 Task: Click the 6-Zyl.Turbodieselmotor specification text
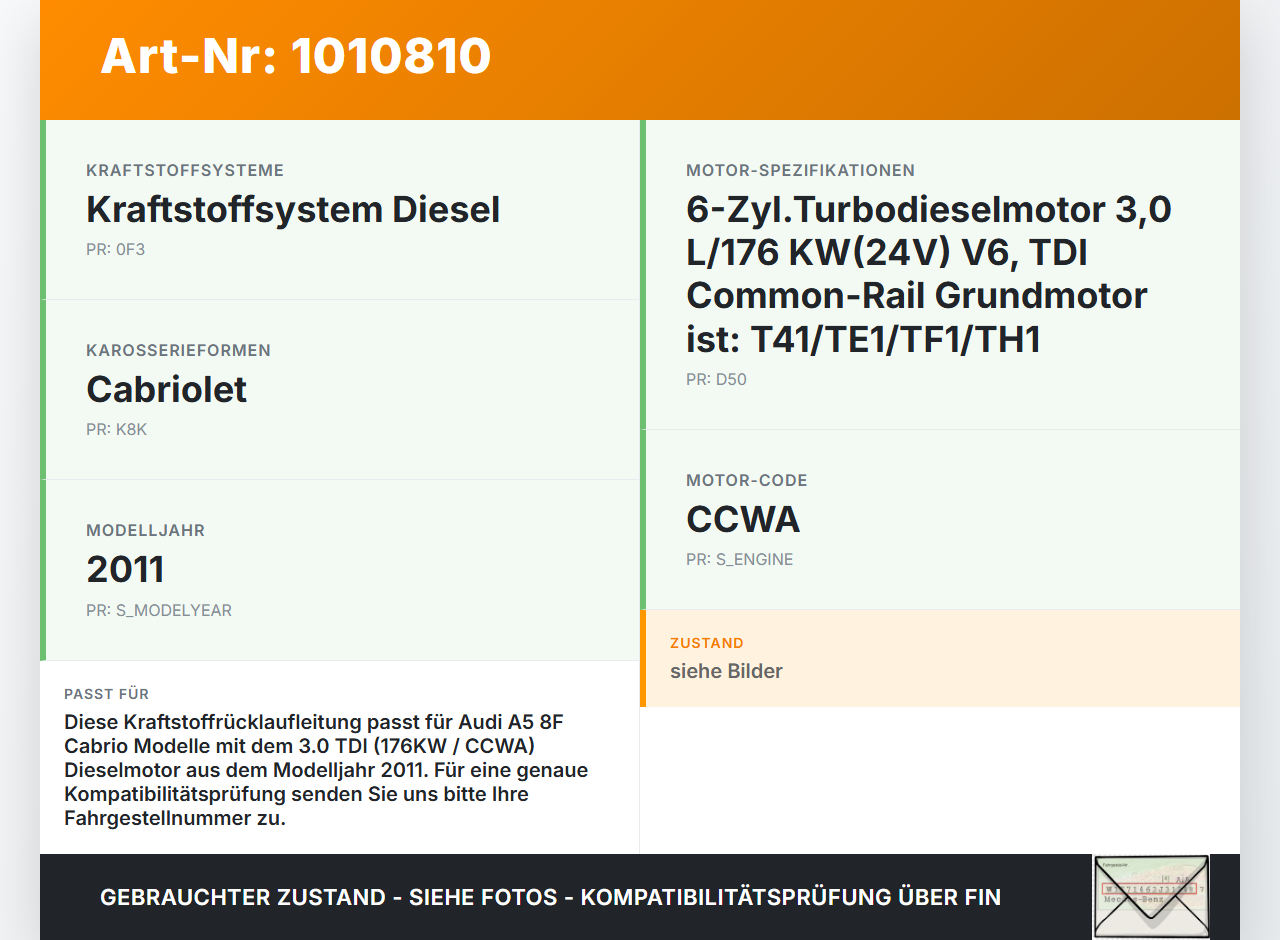pos(929,274)
